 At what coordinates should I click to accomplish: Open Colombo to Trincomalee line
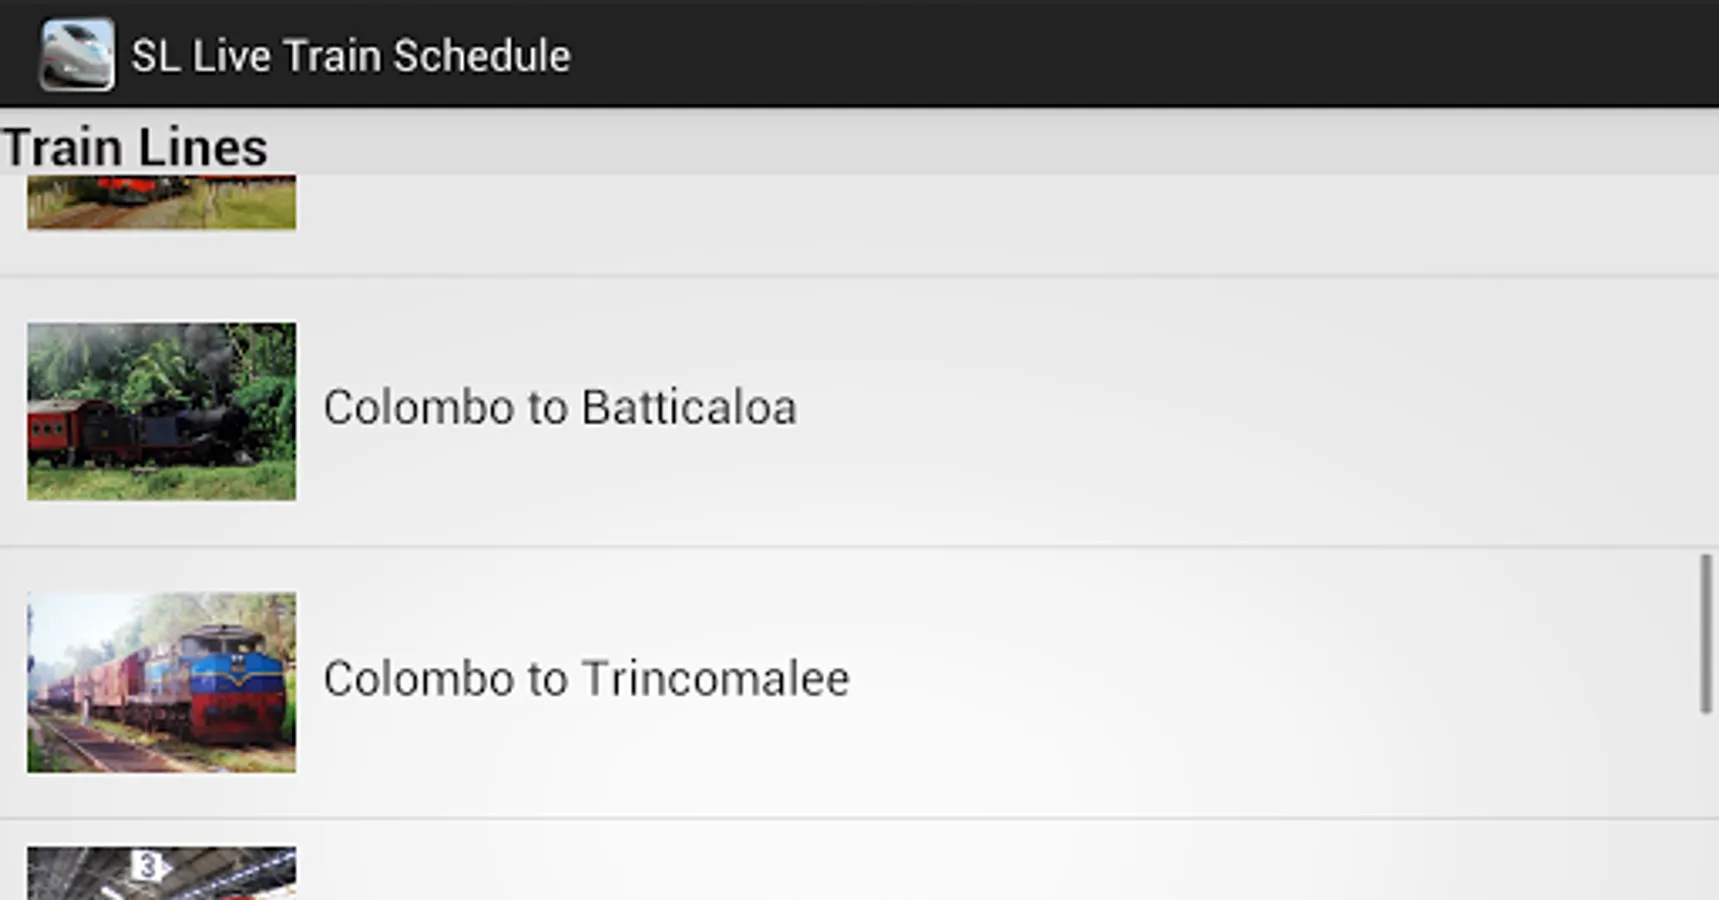click(x=586, y=679)
